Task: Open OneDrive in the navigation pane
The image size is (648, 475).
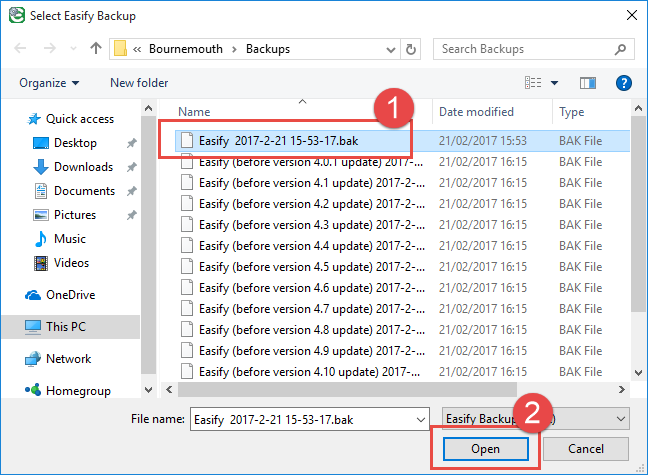Action: (x=72, y=295)
